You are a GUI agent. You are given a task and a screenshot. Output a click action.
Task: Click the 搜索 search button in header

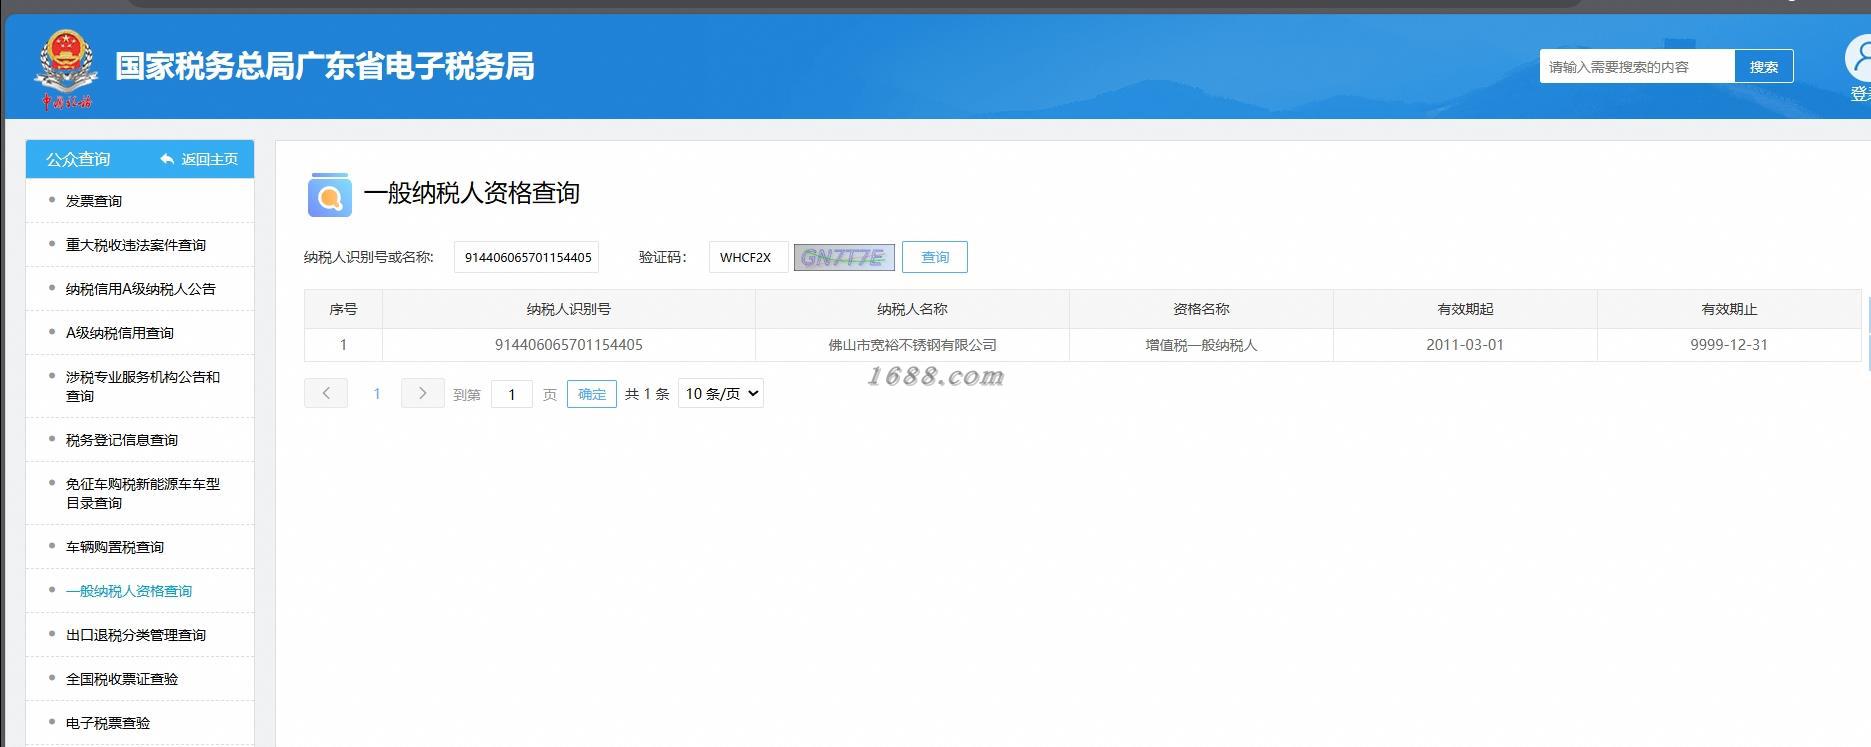click(x=1764, y=66)
